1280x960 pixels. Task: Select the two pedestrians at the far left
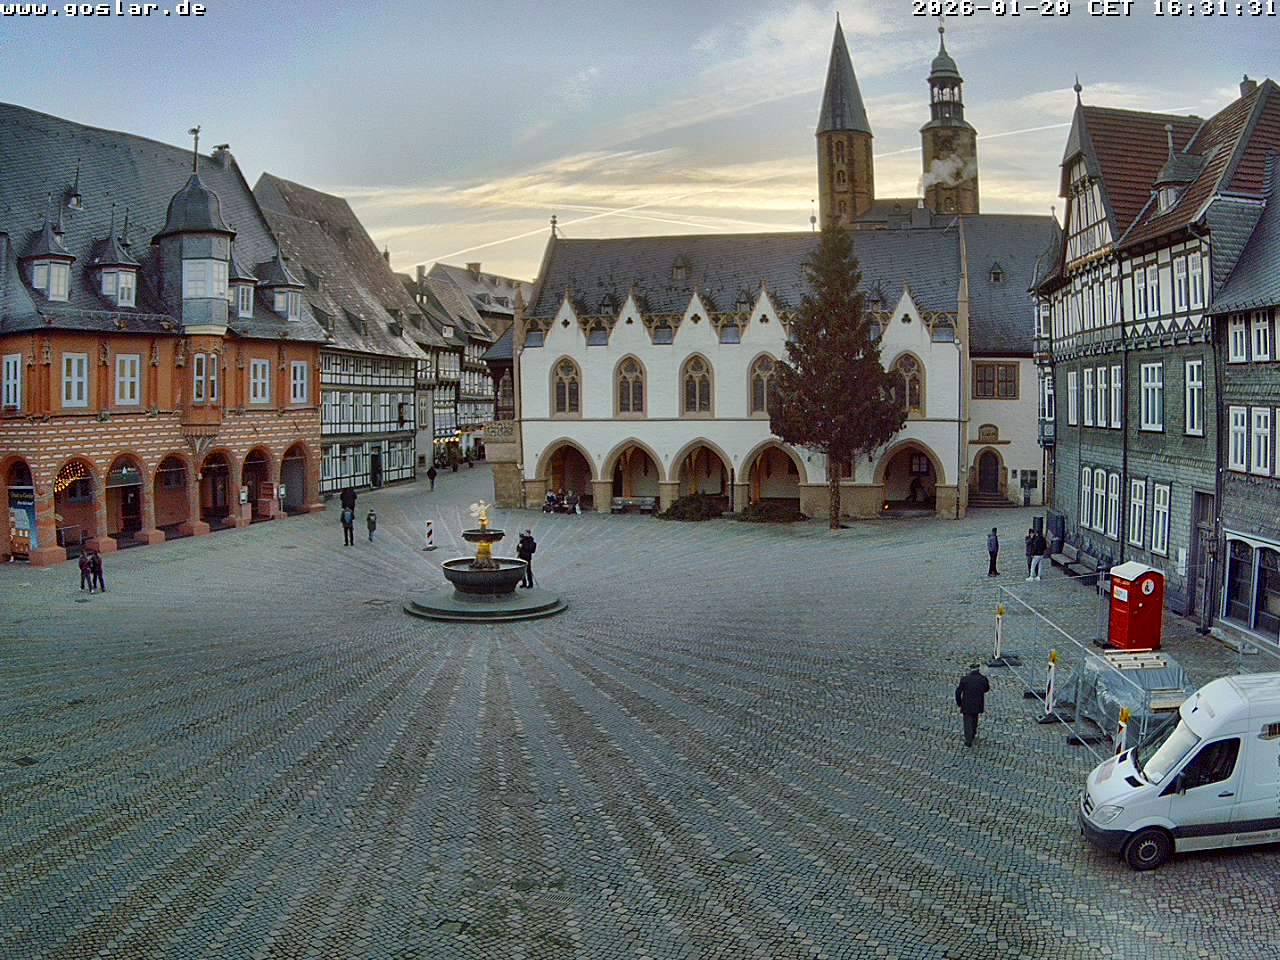(x=92, y=571)
